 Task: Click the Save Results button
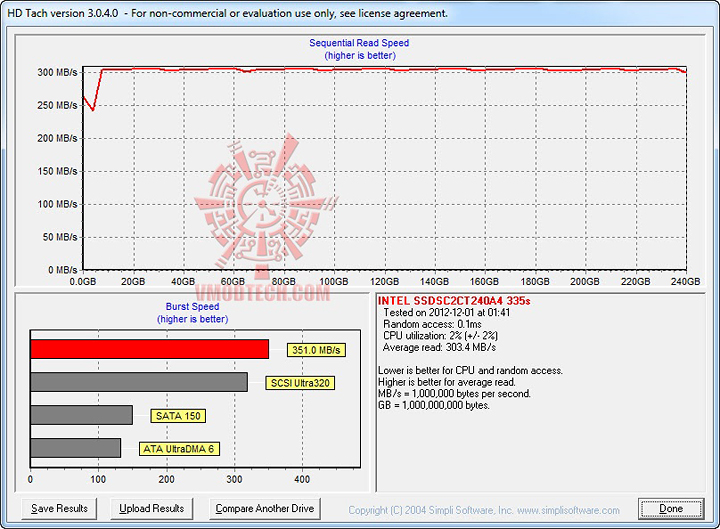tap(59, 509)
